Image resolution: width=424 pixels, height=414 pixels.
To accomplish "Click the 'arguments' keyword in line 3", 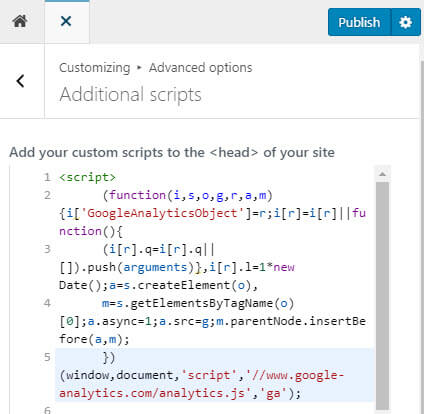I will [x=155, y=267].
